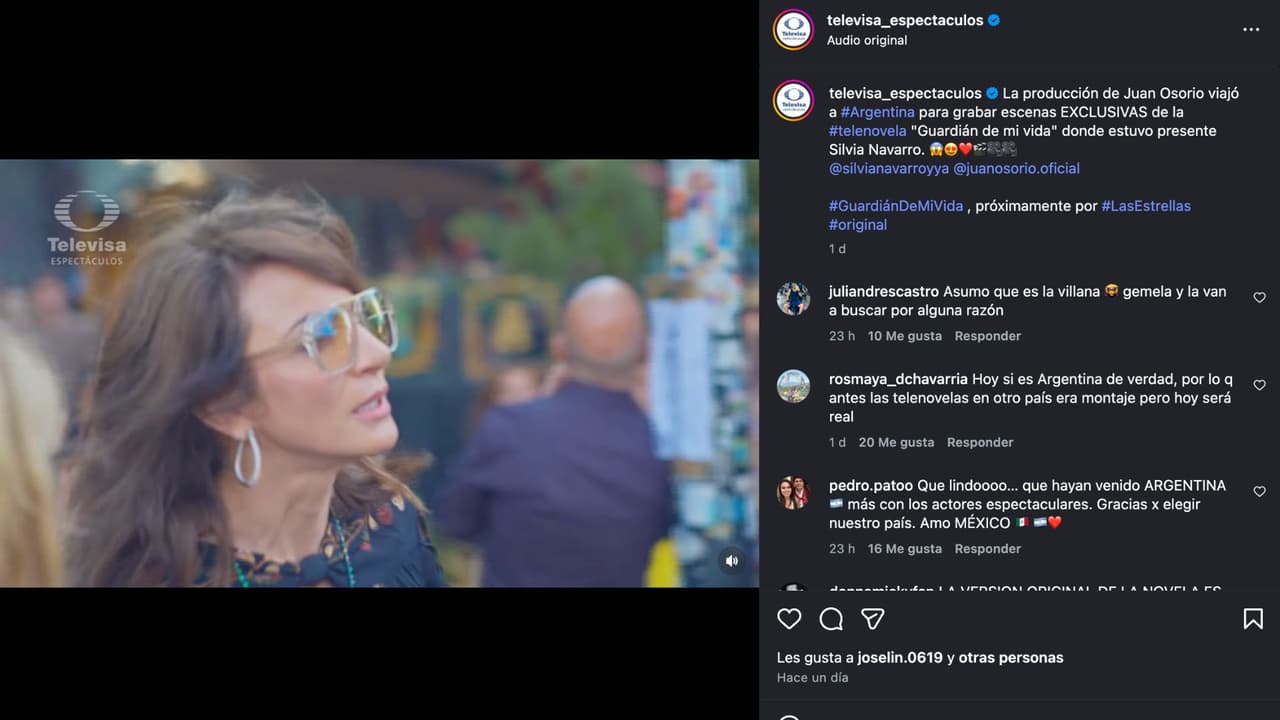Image resolution: width=1280 pixels, height=720 pixels.
Task: View likes on rosmaya_dchavarria's comment
Action: click(x=896, y=442)
